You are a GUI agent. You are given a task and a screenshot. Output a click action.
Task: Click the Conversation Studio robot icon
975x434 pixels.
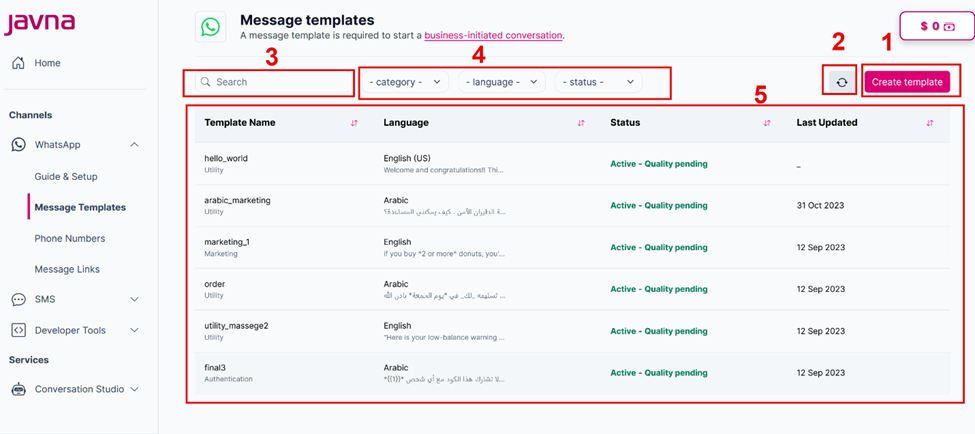pos(19,389)
